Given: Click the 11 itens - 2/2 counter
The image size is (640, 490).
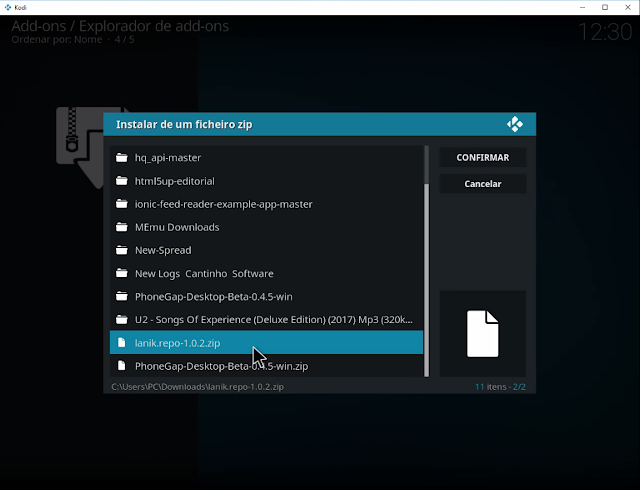Looking at the screenshot, I should (x=500, y=387).
